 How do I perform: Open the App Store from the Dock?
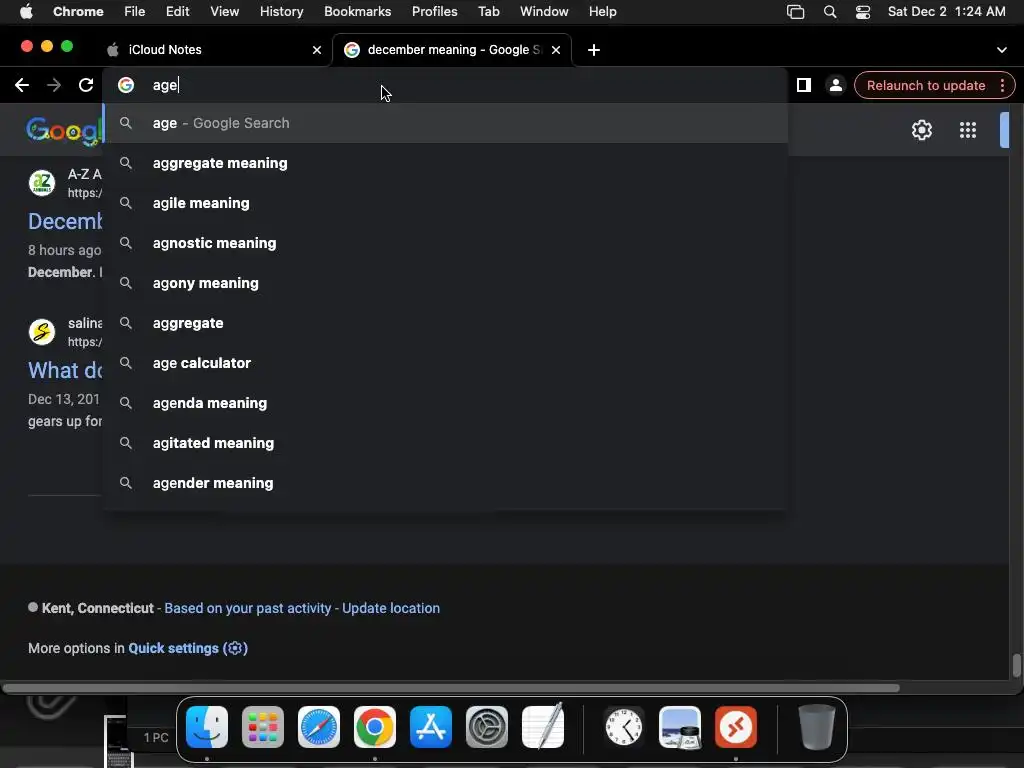click(431, 727)
